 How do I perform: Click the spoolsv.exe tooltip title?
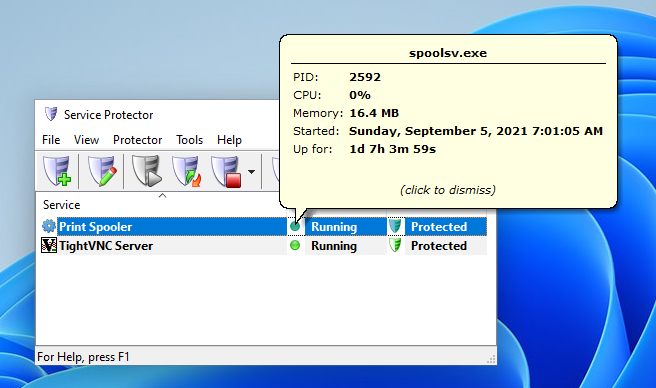click(x=448, y=53)
